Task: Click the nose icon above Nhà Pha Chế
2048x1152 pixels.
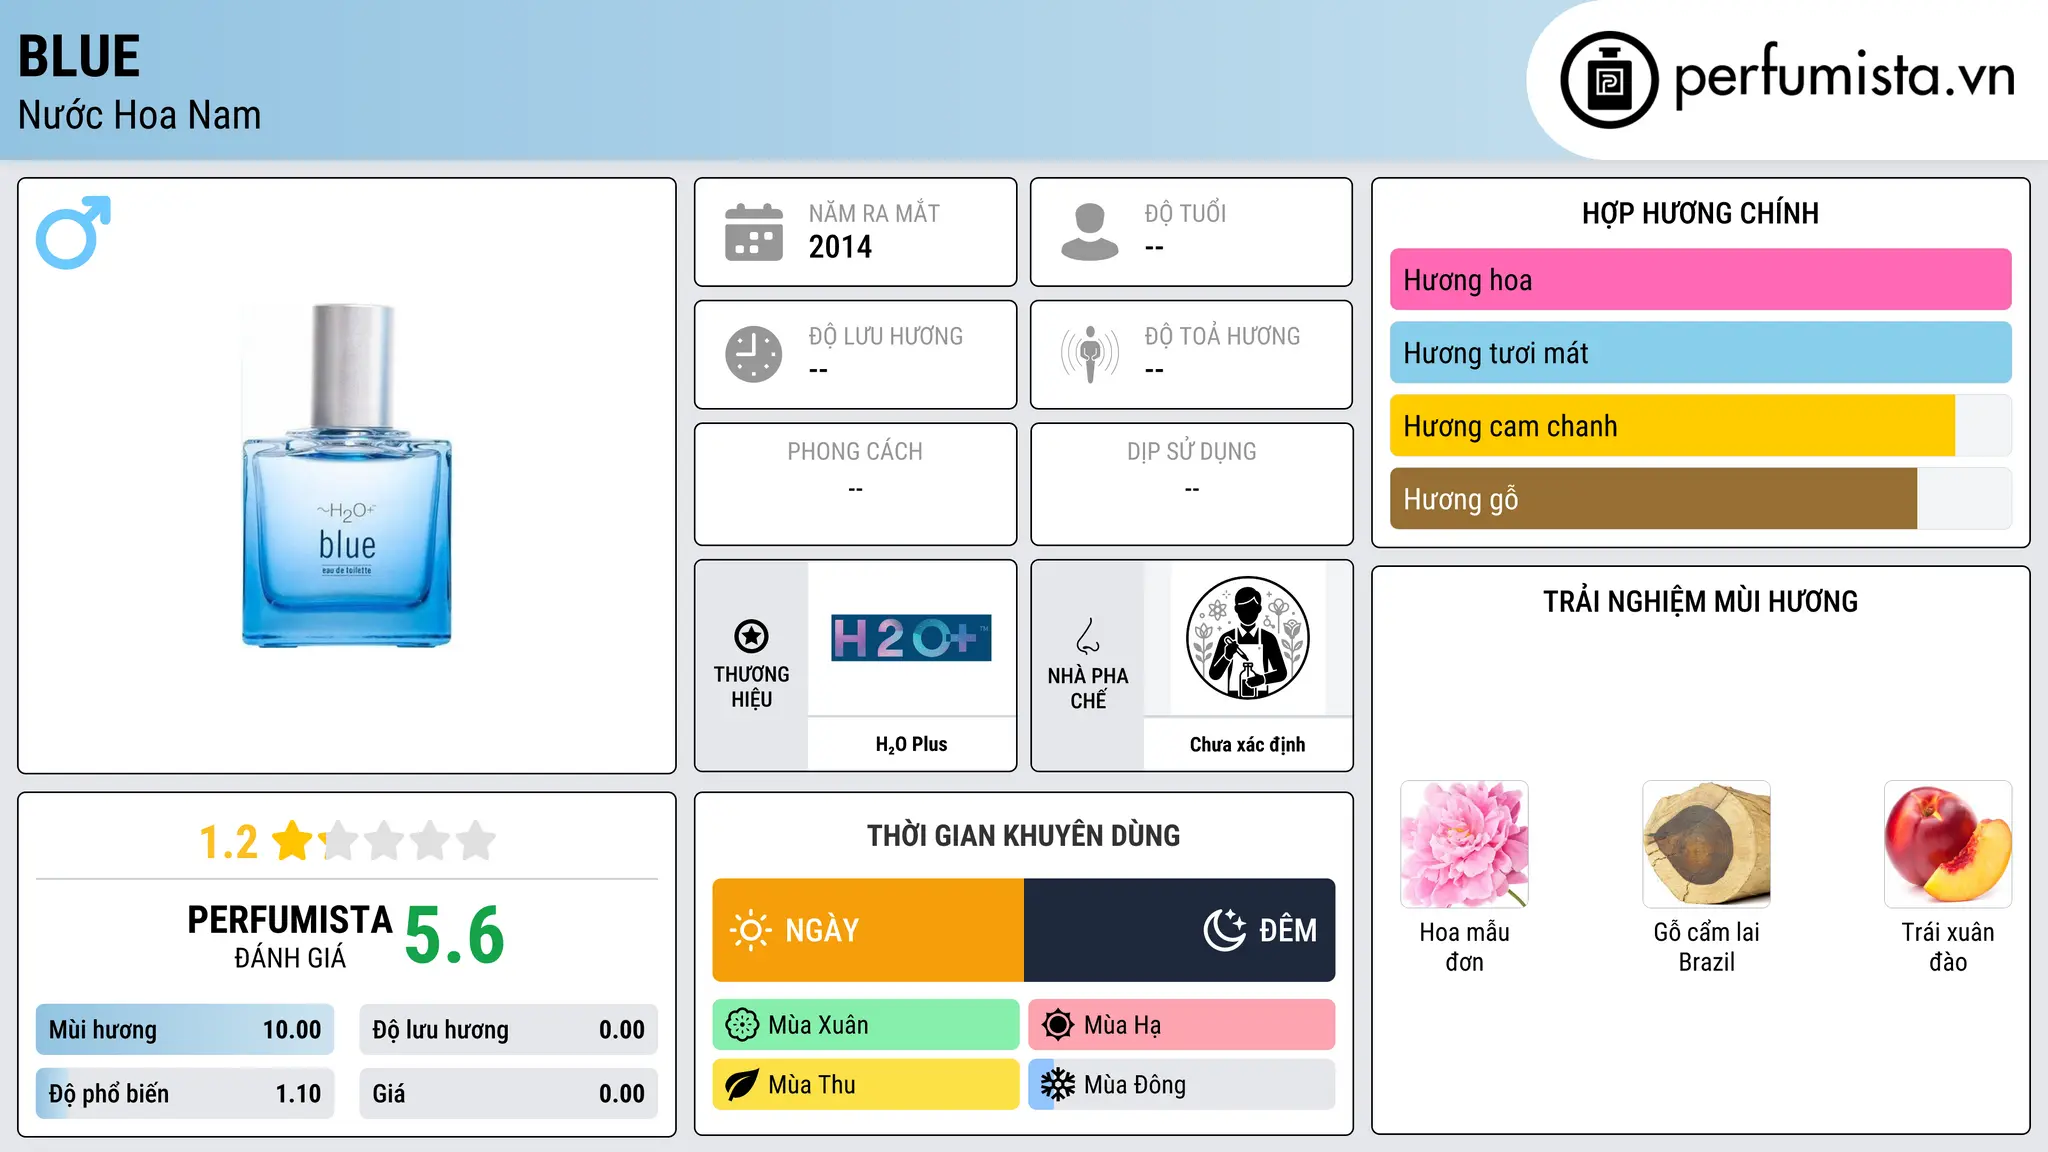Action: click(x=1088, y=636)
